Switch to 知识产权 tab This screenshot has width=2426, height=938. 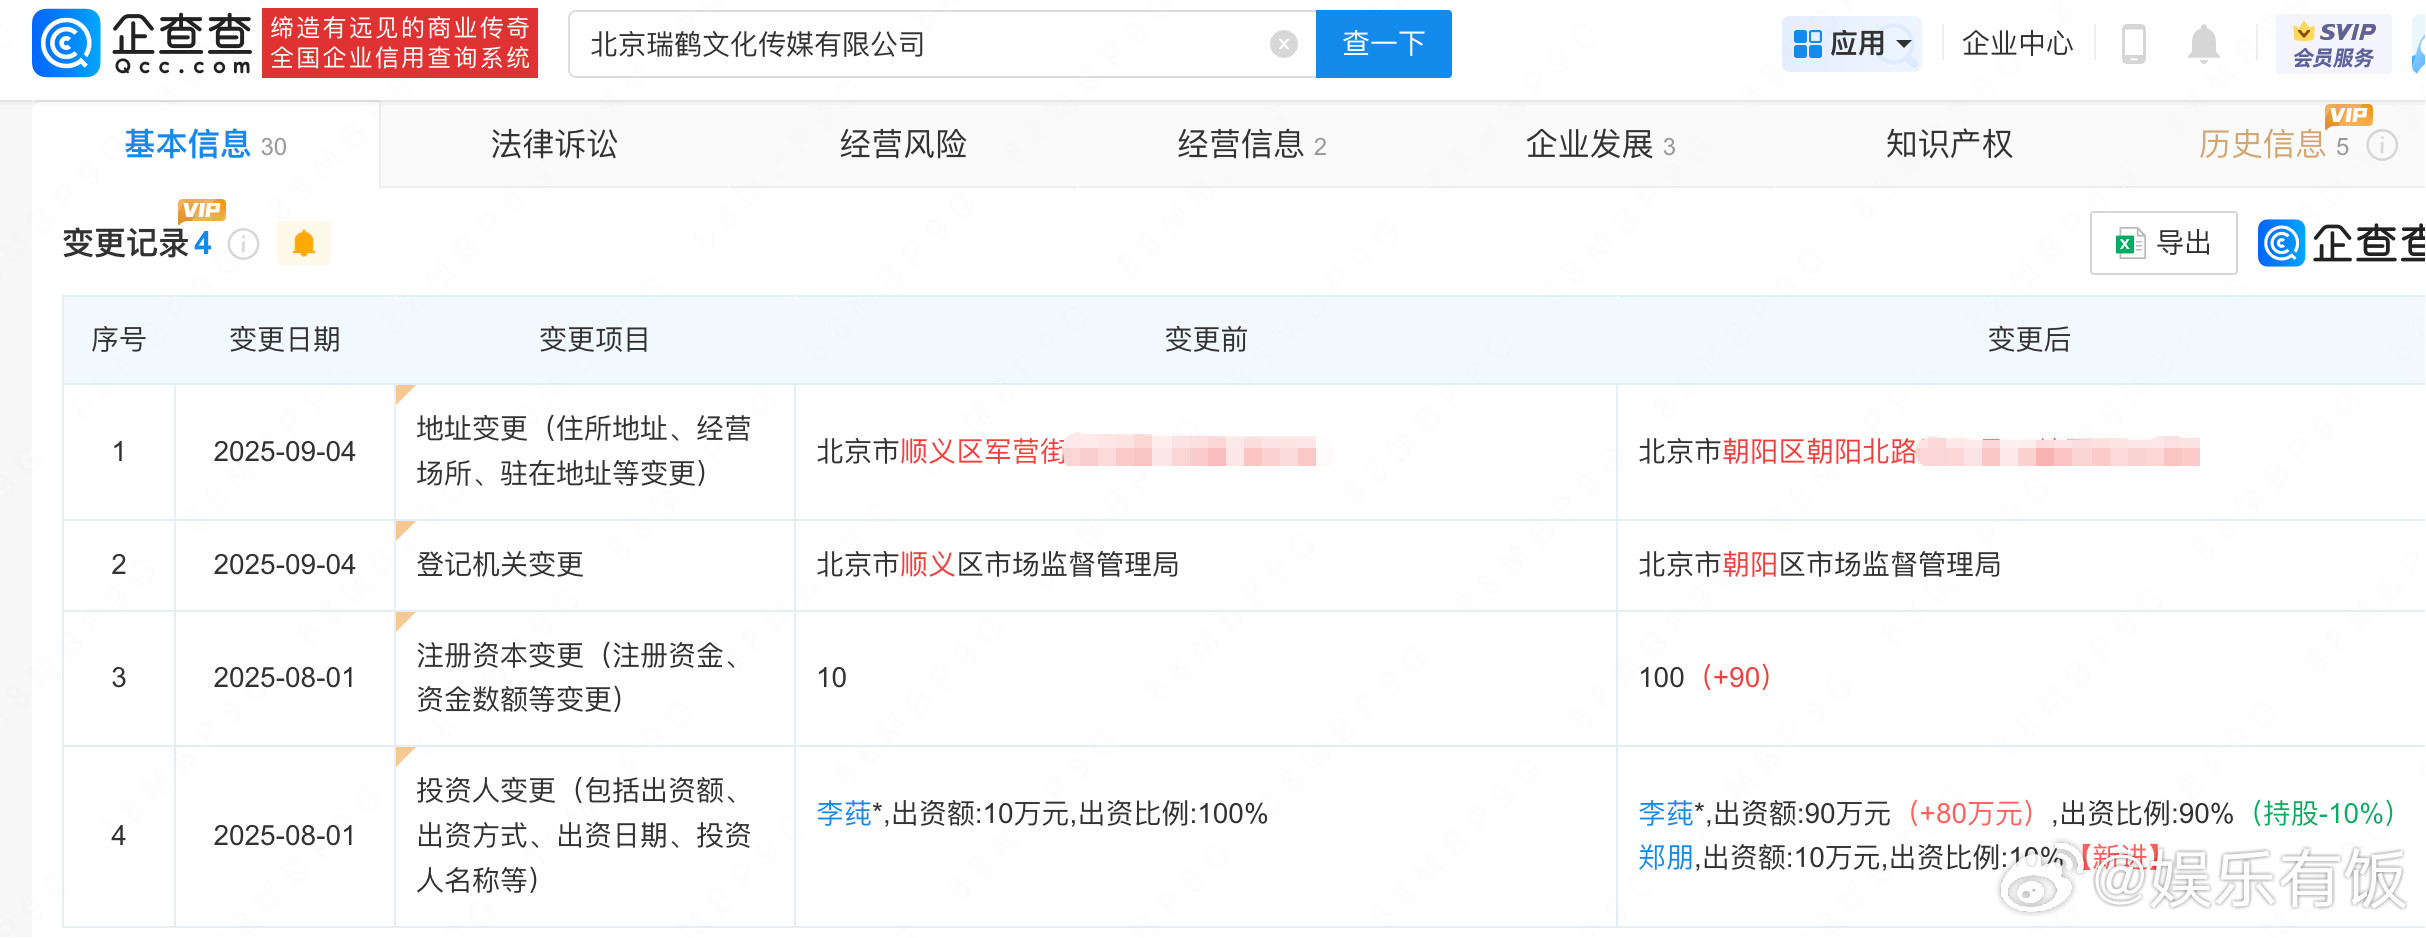click(x=1949, y=145)
